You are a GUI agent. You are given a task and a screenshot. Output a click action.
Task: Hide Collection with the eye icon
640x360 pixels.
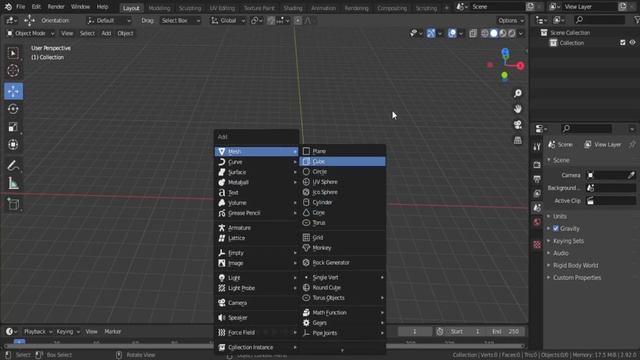pos(632,42)
